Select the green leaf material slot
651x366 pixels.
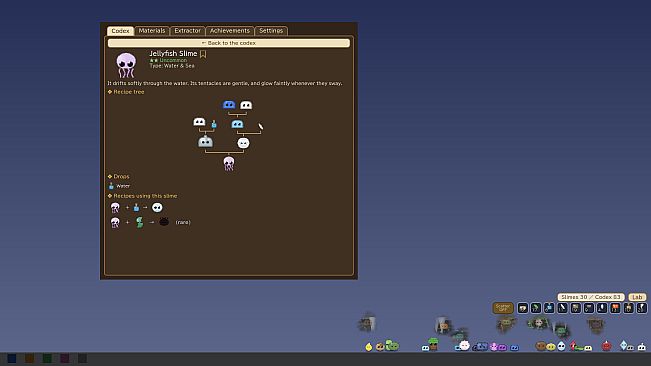pyautogui.click(x=536, y=308)
